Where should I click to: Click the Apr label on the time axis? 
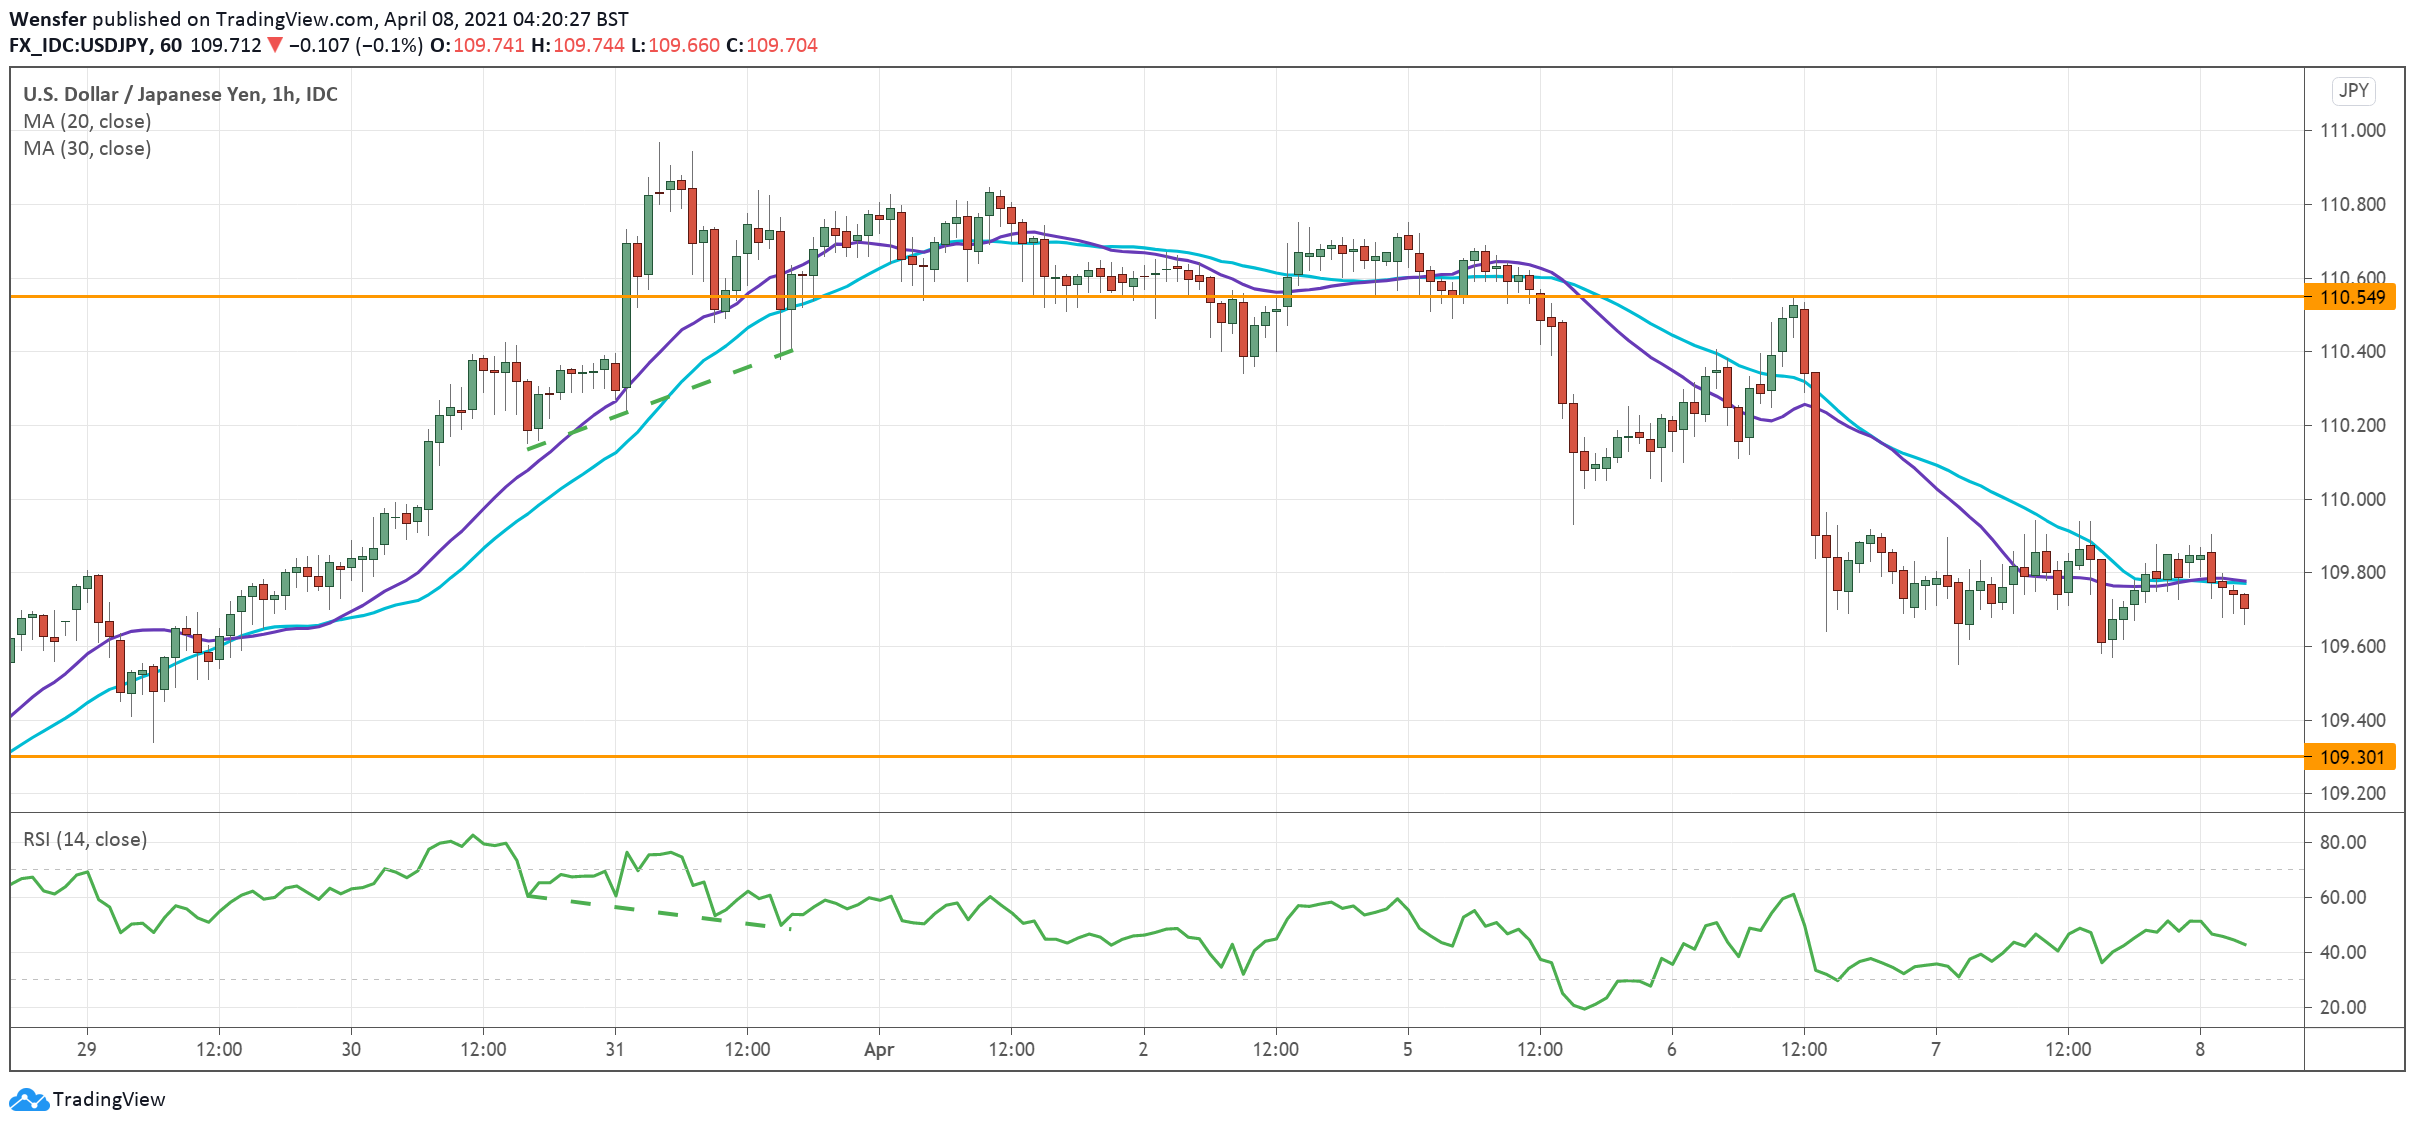tap(881, 1051)
